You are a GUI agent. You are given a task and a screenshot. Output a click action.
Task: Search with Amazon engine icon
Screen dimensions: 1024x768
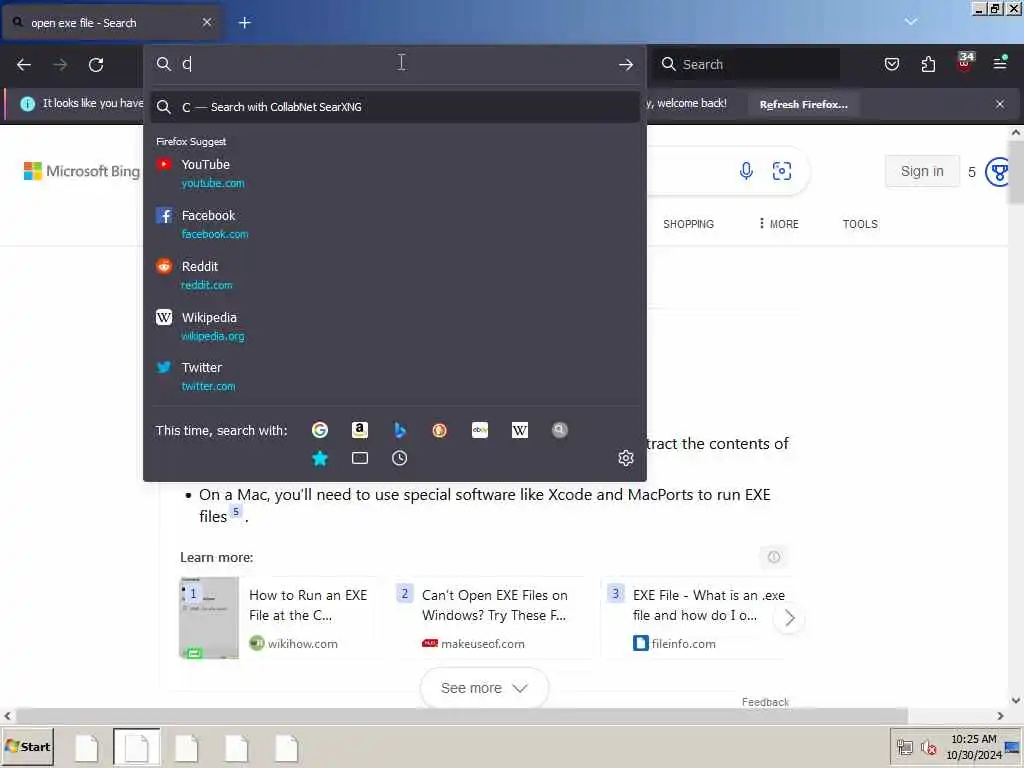[360, 430]
